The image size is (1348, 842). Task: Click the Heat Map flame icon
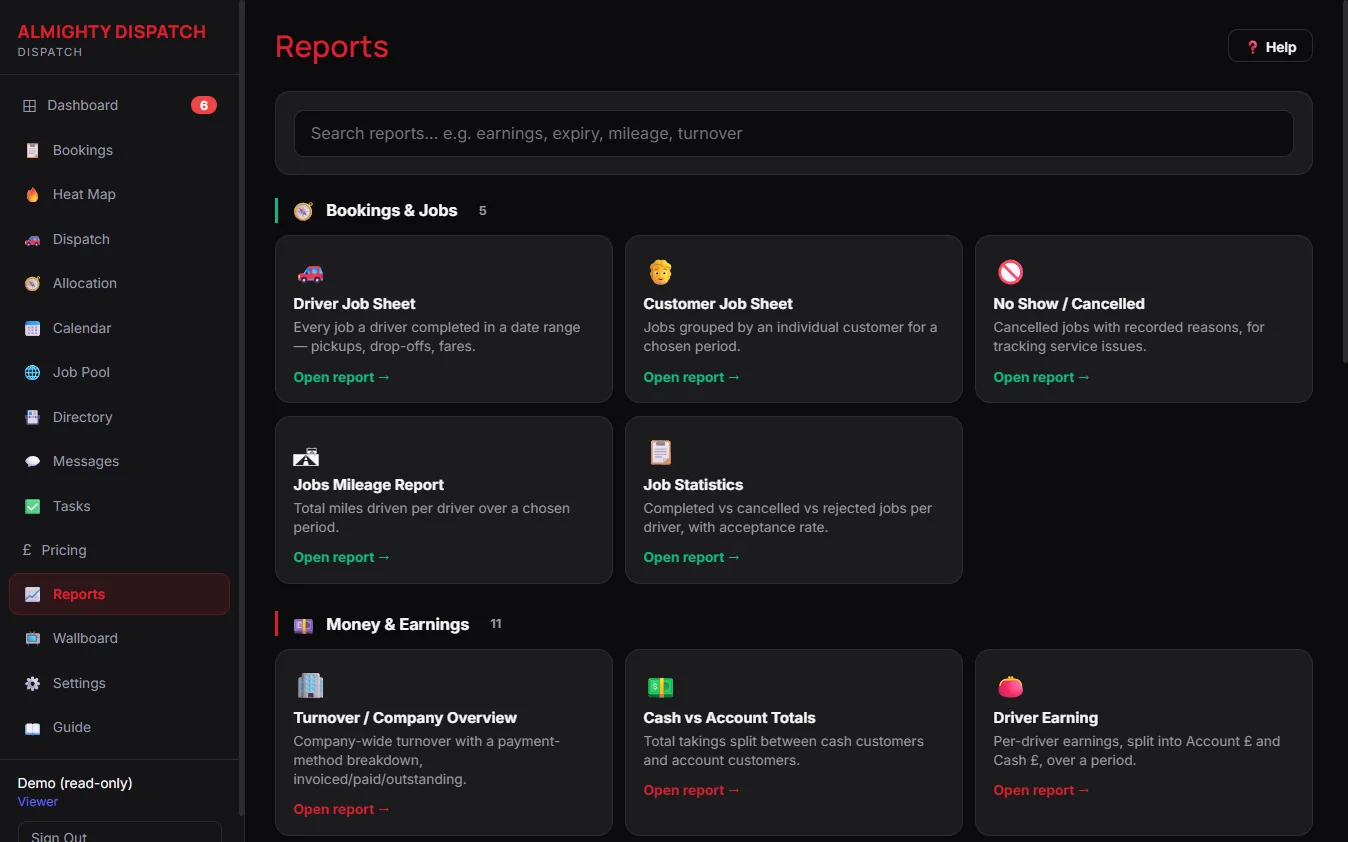[33, 195]
